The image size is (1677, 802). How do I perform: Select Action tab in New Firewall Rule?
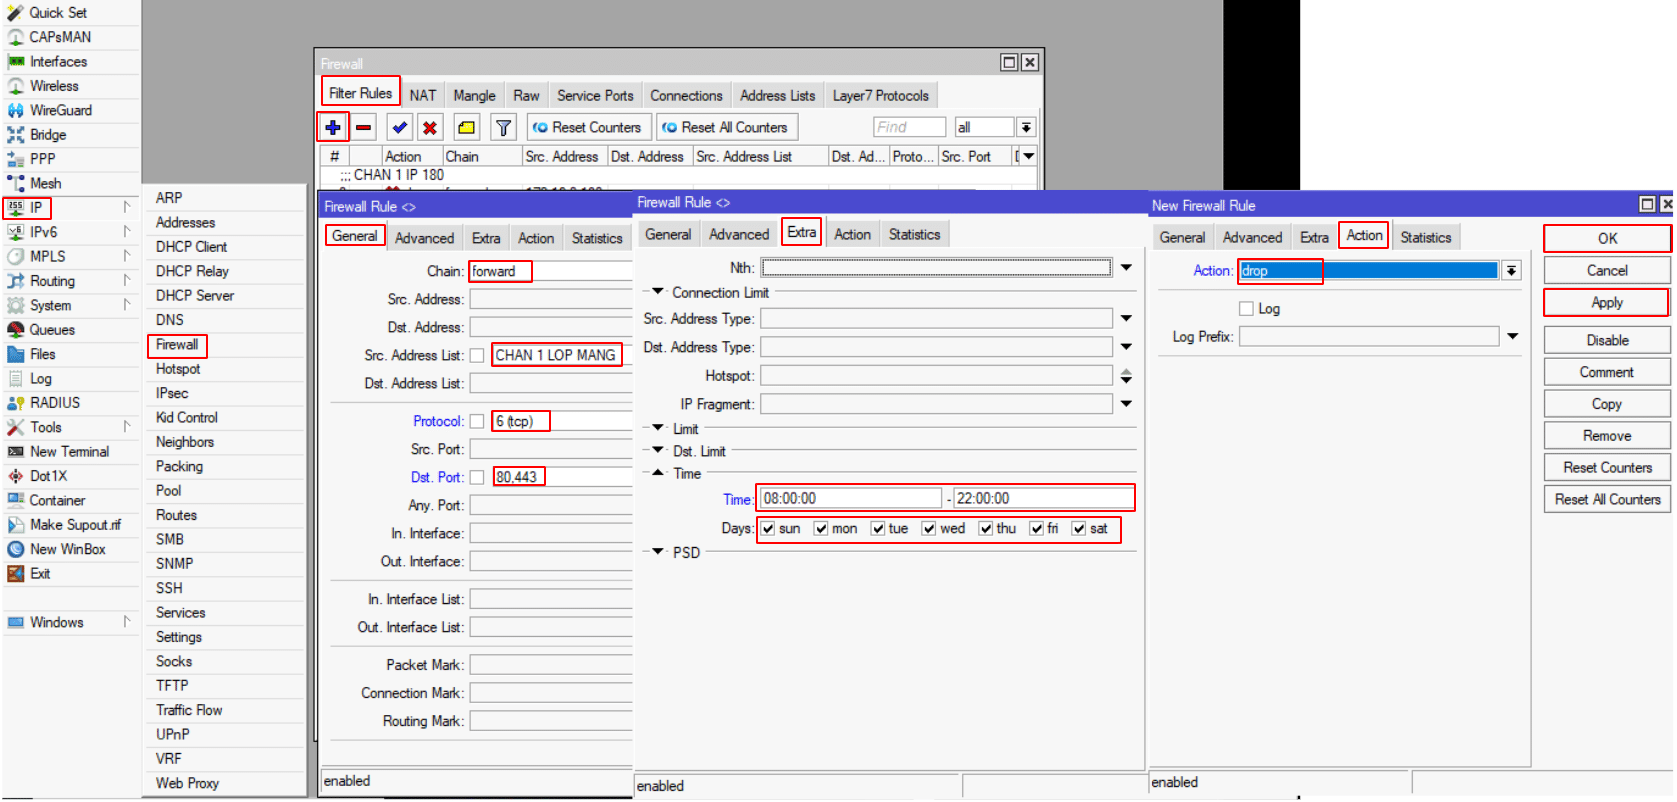(1364, 235)
